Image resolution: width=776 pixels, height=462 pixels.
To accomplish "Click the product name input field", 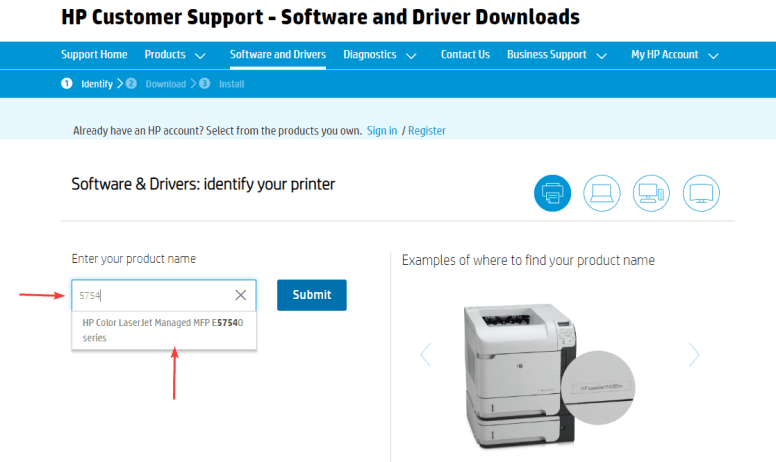I will pyautogui.click(x=152, y=295).
